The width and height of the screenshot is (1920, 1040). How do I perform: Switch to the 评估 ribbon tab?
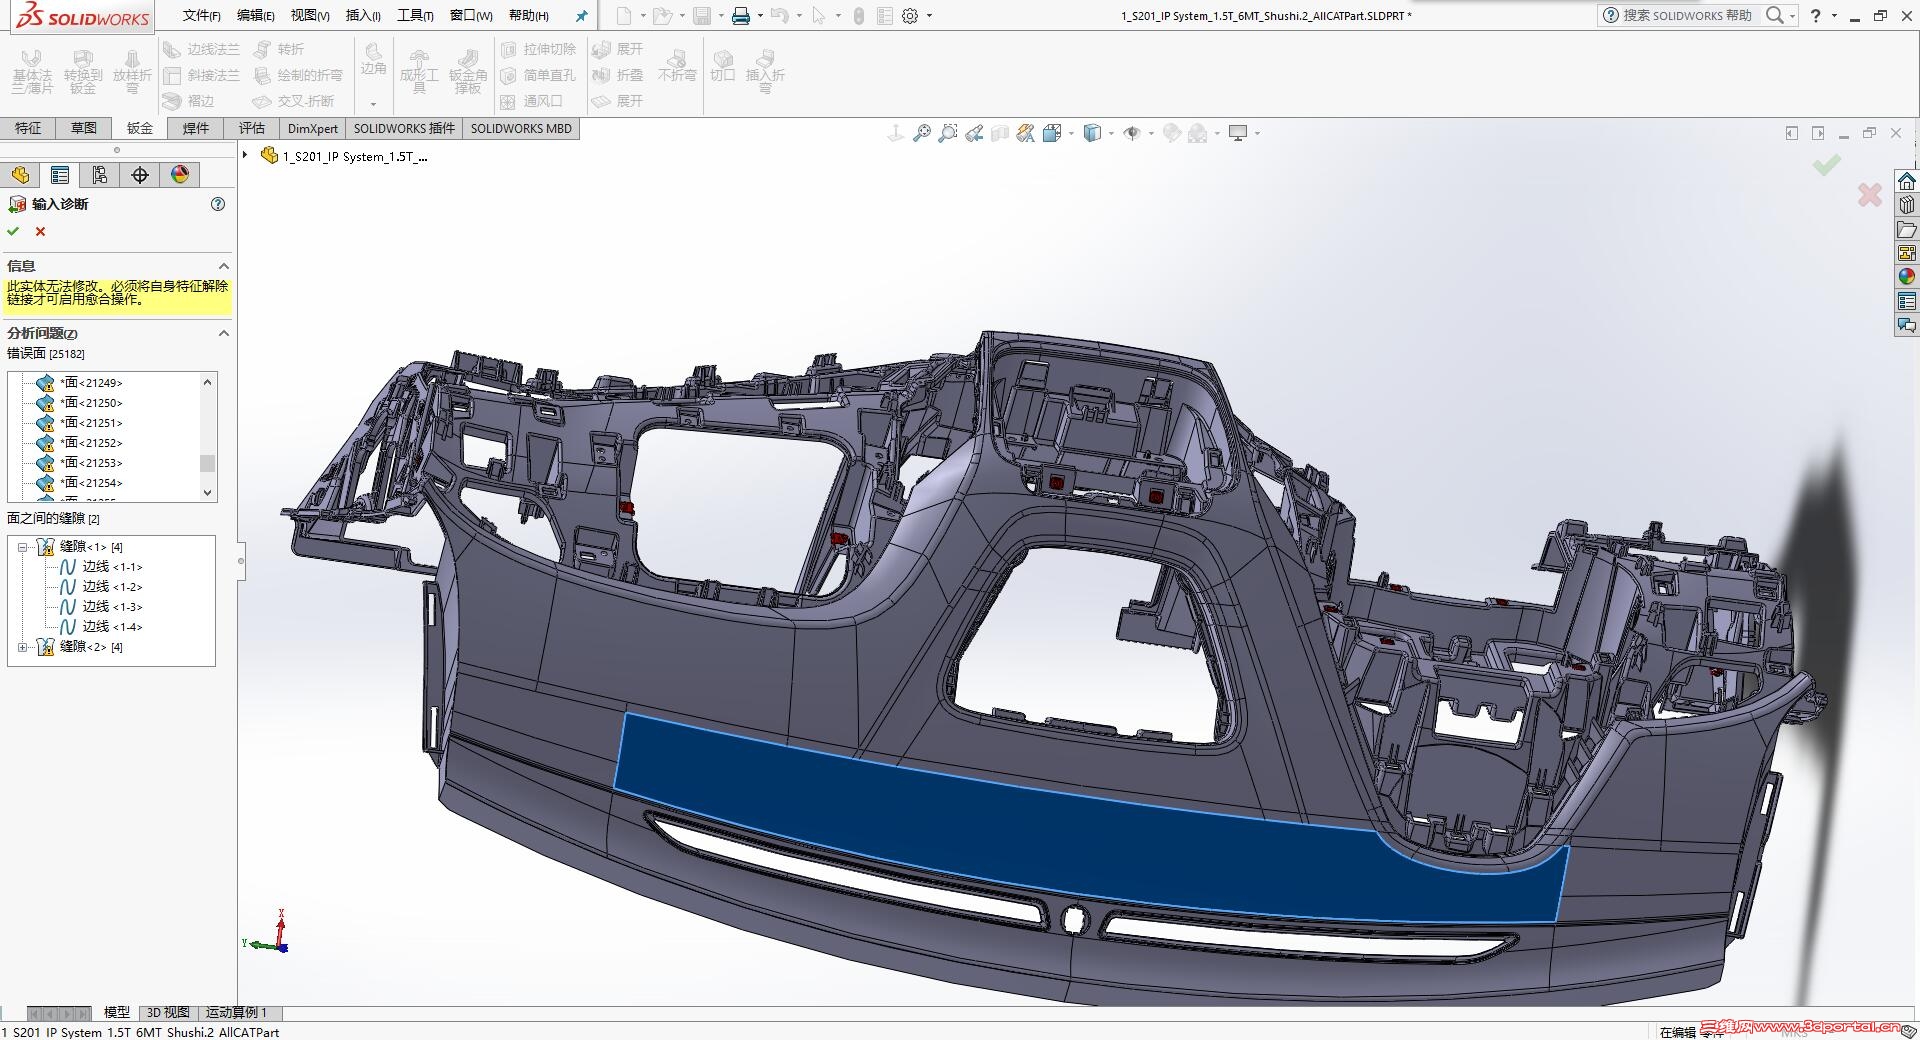click(x=252, y=128)
